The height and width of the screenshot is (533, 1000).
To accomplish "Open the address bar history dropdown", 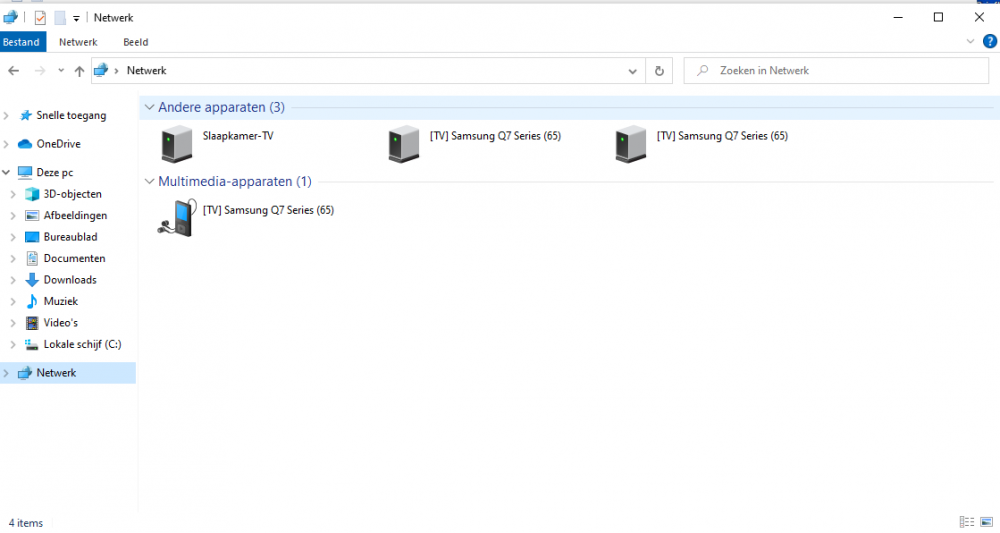I will 632,71.
